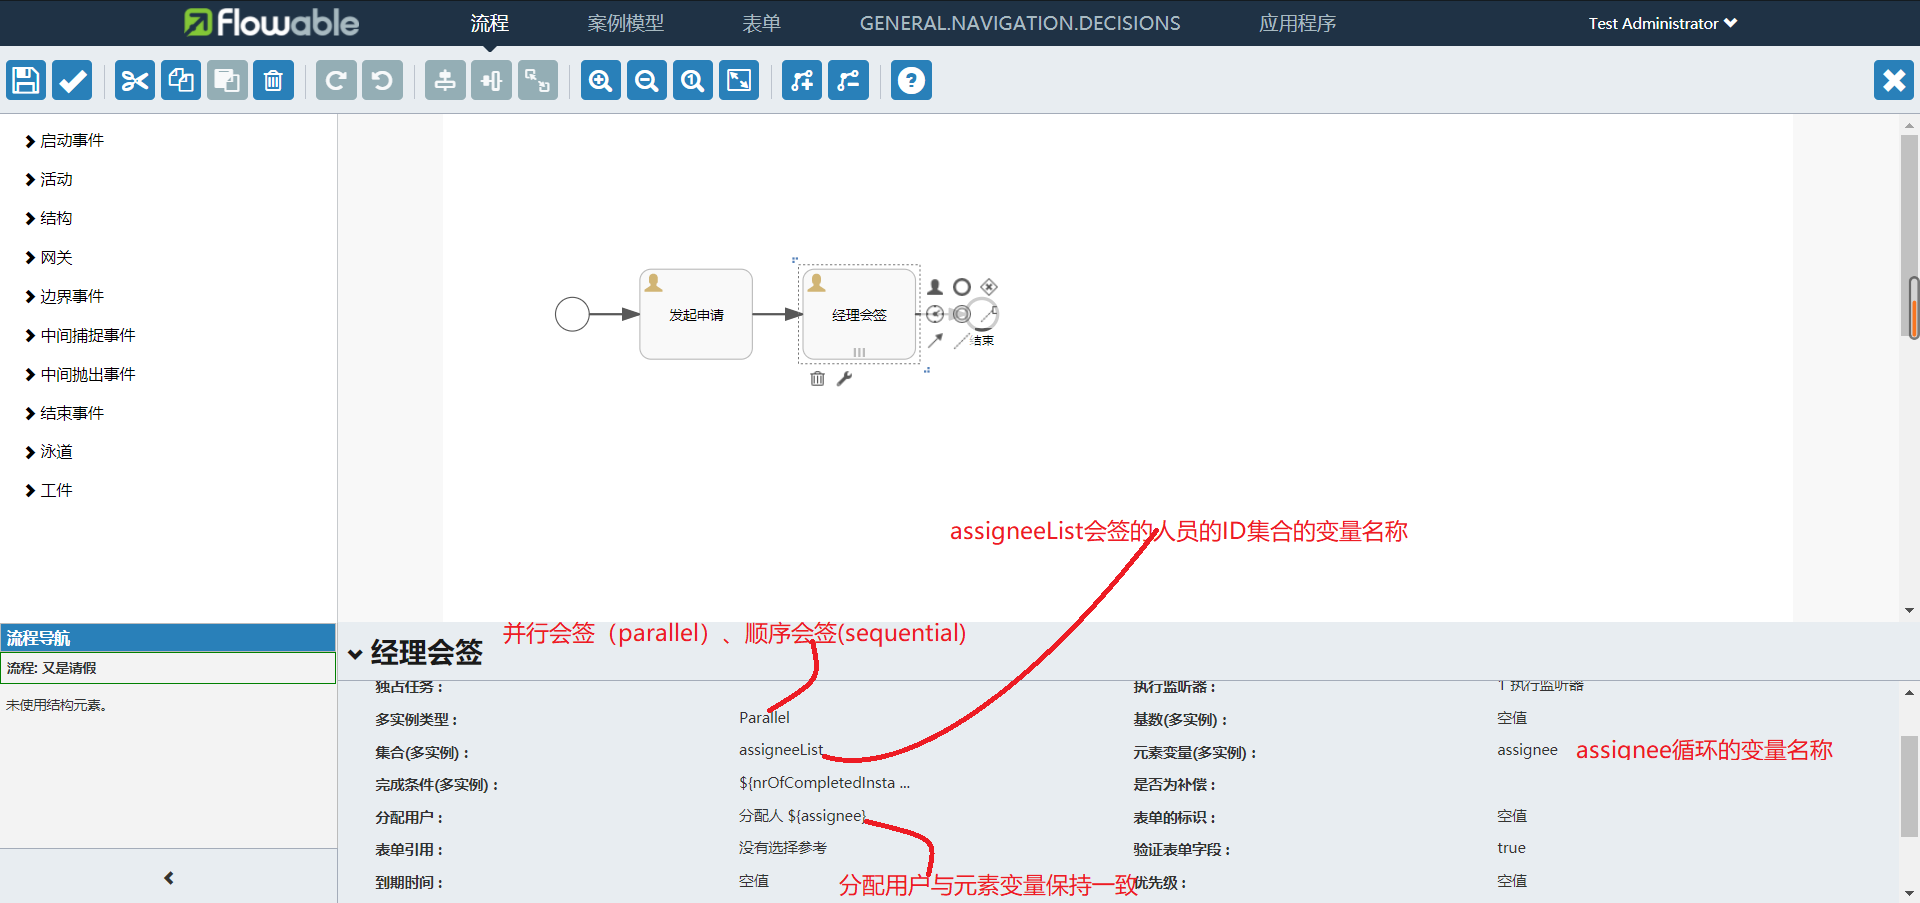Align elements horizontally in toolbar
This screenshot has height=903, width=1920.
pyautogui.click(x=491, y=80)
